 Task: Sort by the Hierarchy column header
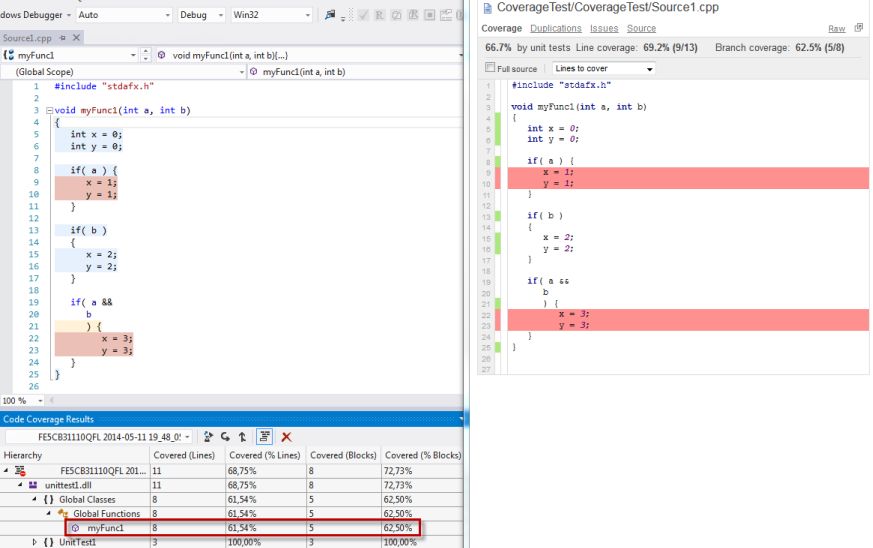coord(75,455)
